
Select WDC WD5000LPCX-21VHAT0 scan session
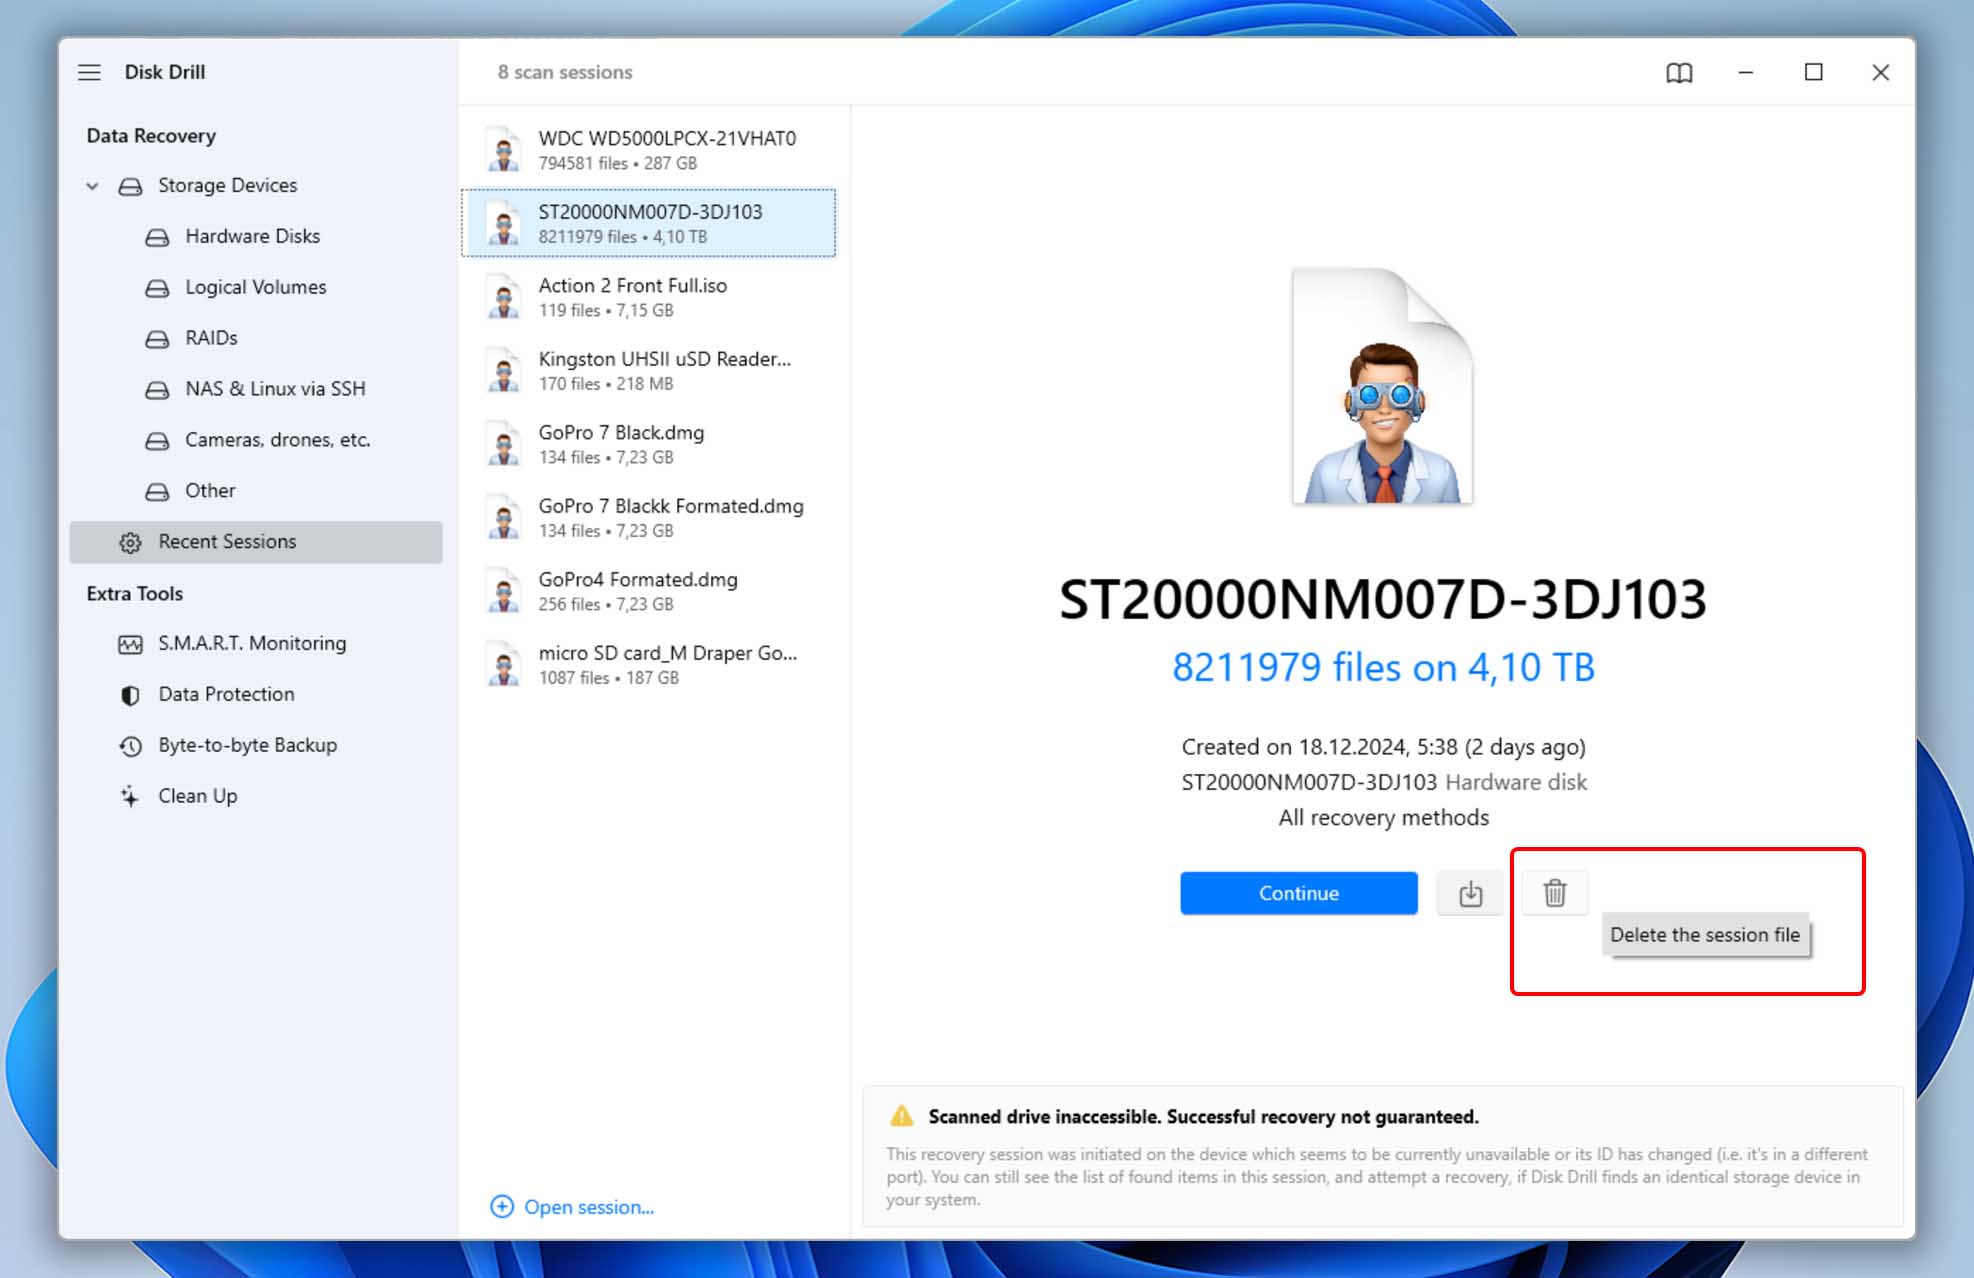[648, 150]
